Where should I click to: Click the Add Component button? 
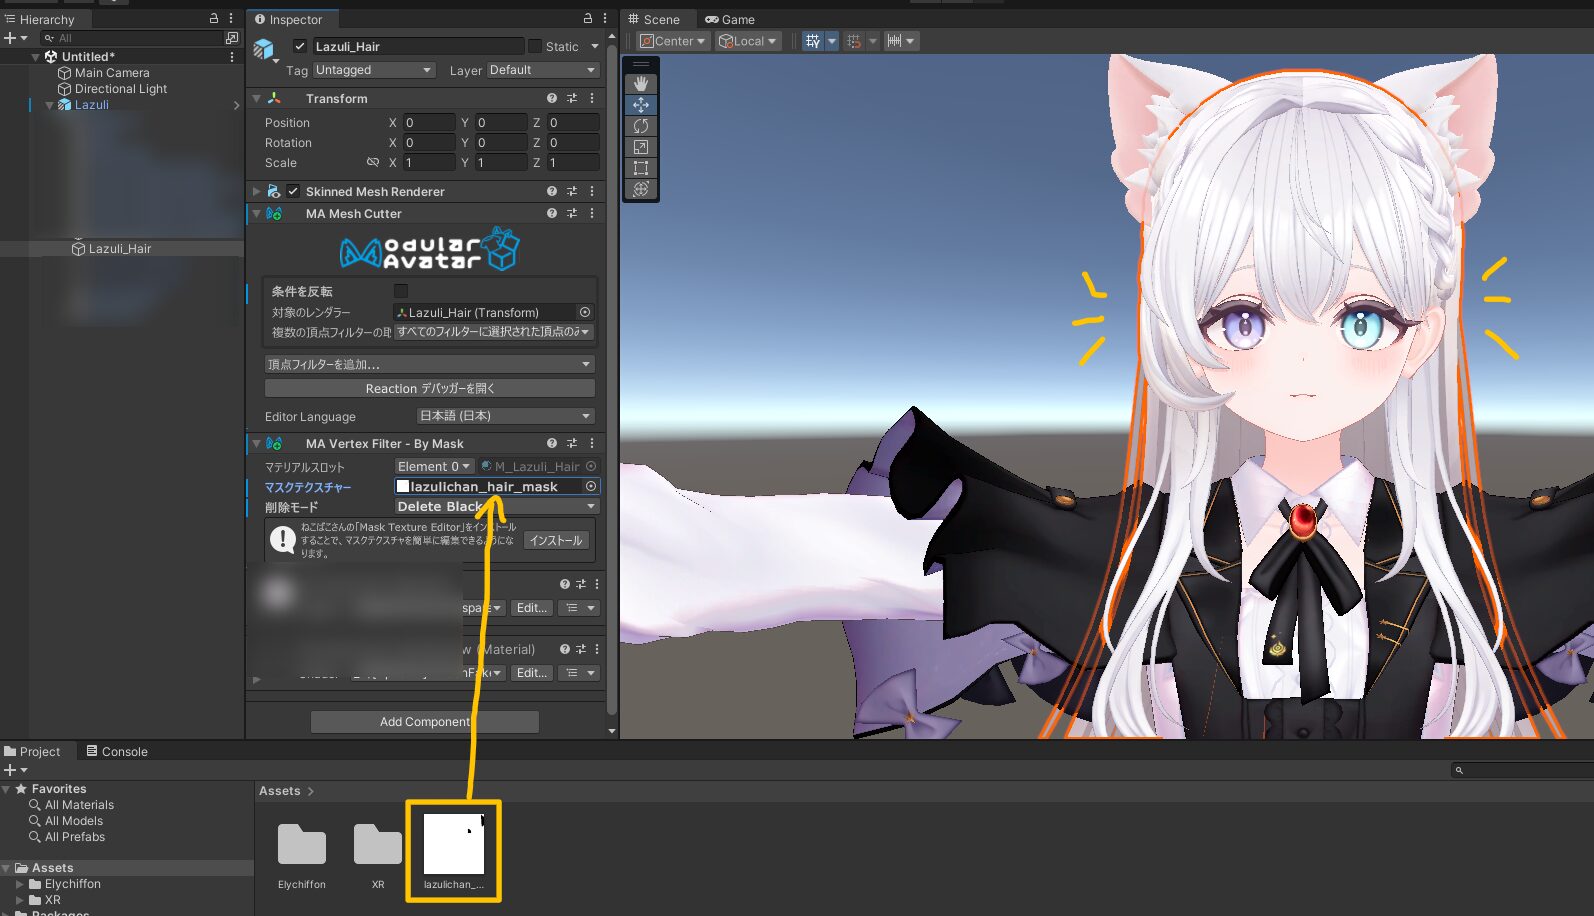point(425,721)
